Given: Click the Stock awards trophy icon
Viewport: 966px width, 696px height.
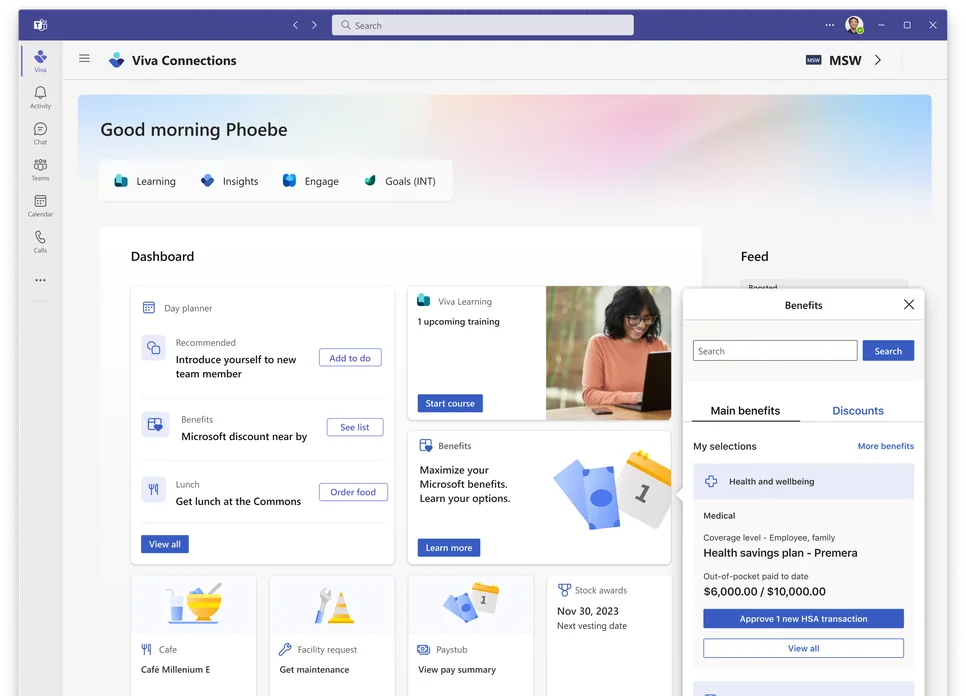Looking at the screenshot, I should [564, 589].
